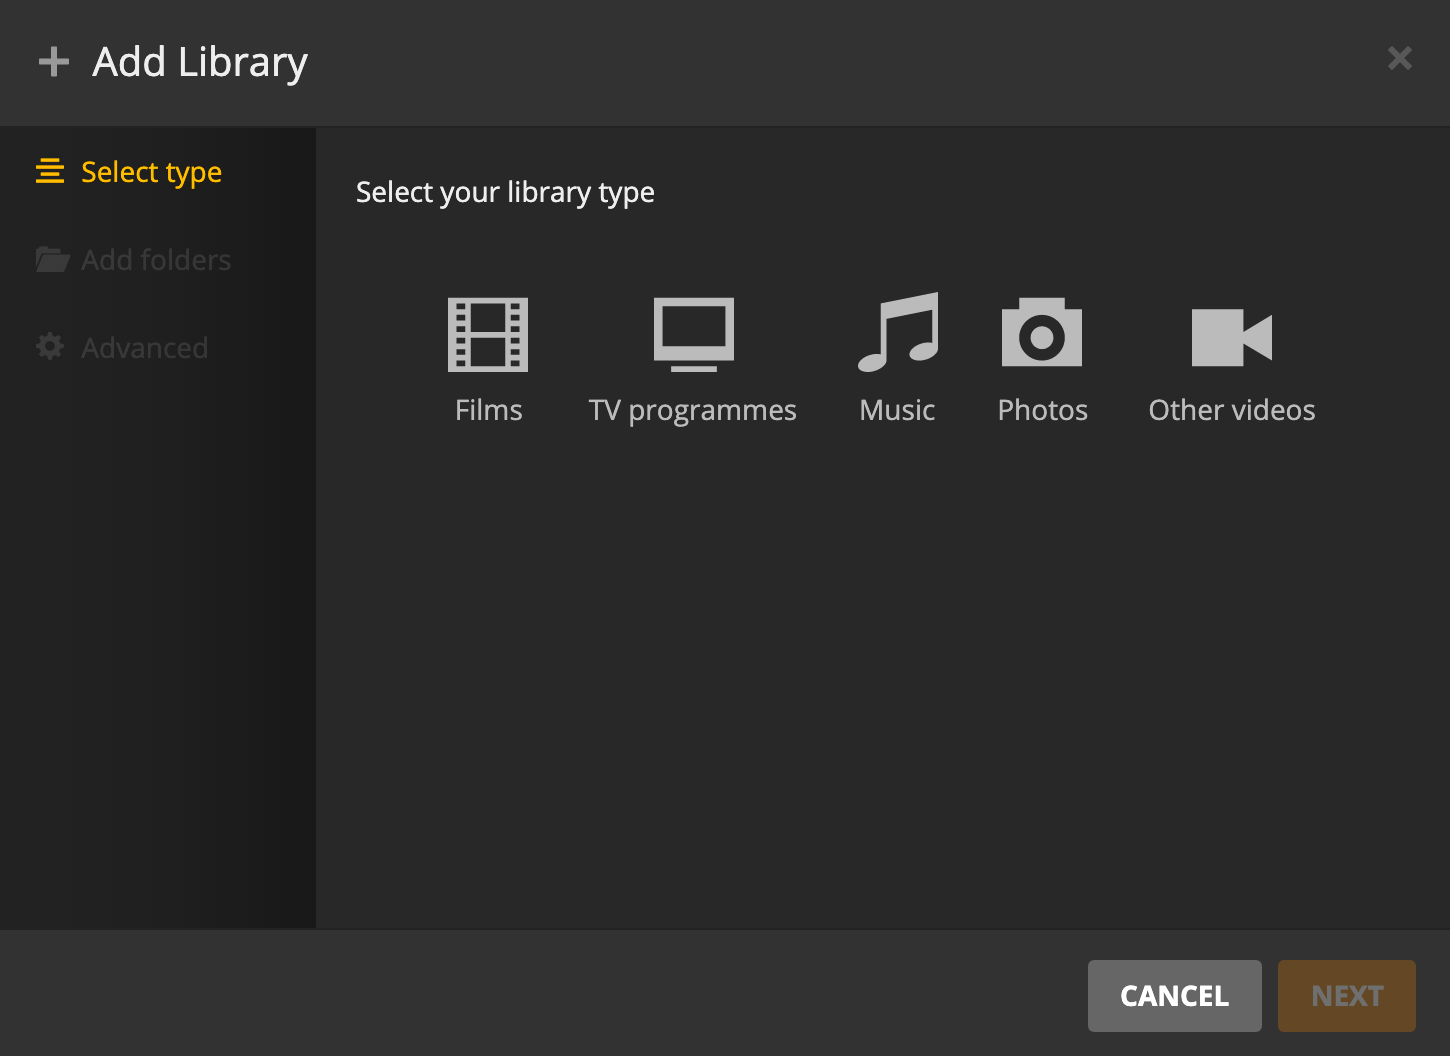Screen dimensions: 1450x1056
Task: Click the Photos label text
Action: point(1042,409)
